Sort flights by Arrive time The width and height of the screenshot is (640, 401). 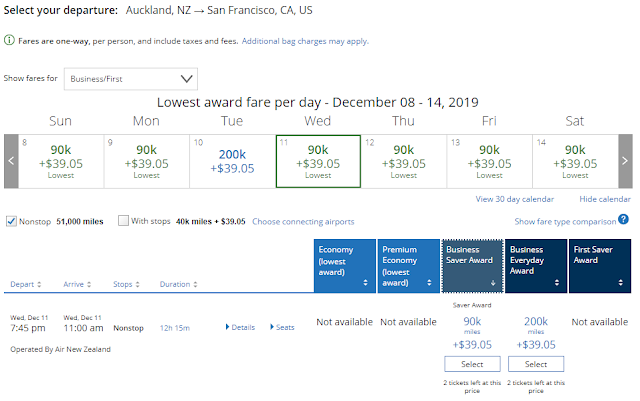[x=76, y=284]
